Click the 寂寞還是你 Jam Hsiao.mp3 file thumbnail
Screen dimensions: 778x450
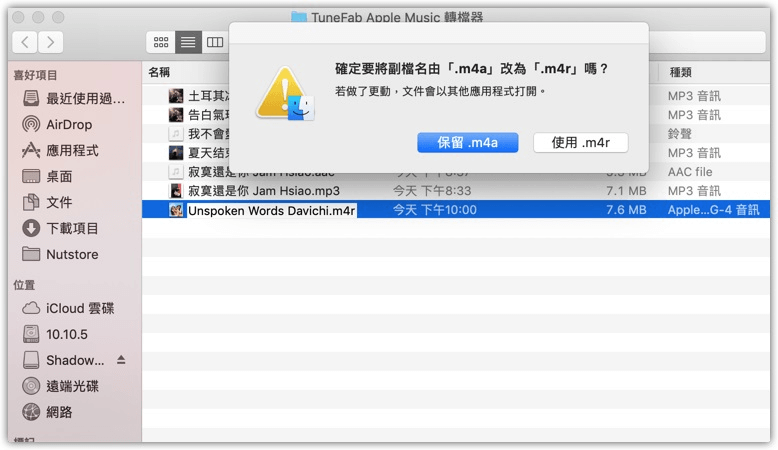point(176,191)
